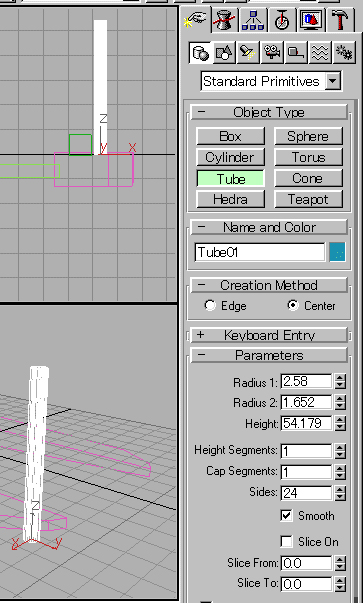Collapse the Creation Method rollout
This screenshot has height=603, width=363.
pyautogui.click(x=269, y=285)
